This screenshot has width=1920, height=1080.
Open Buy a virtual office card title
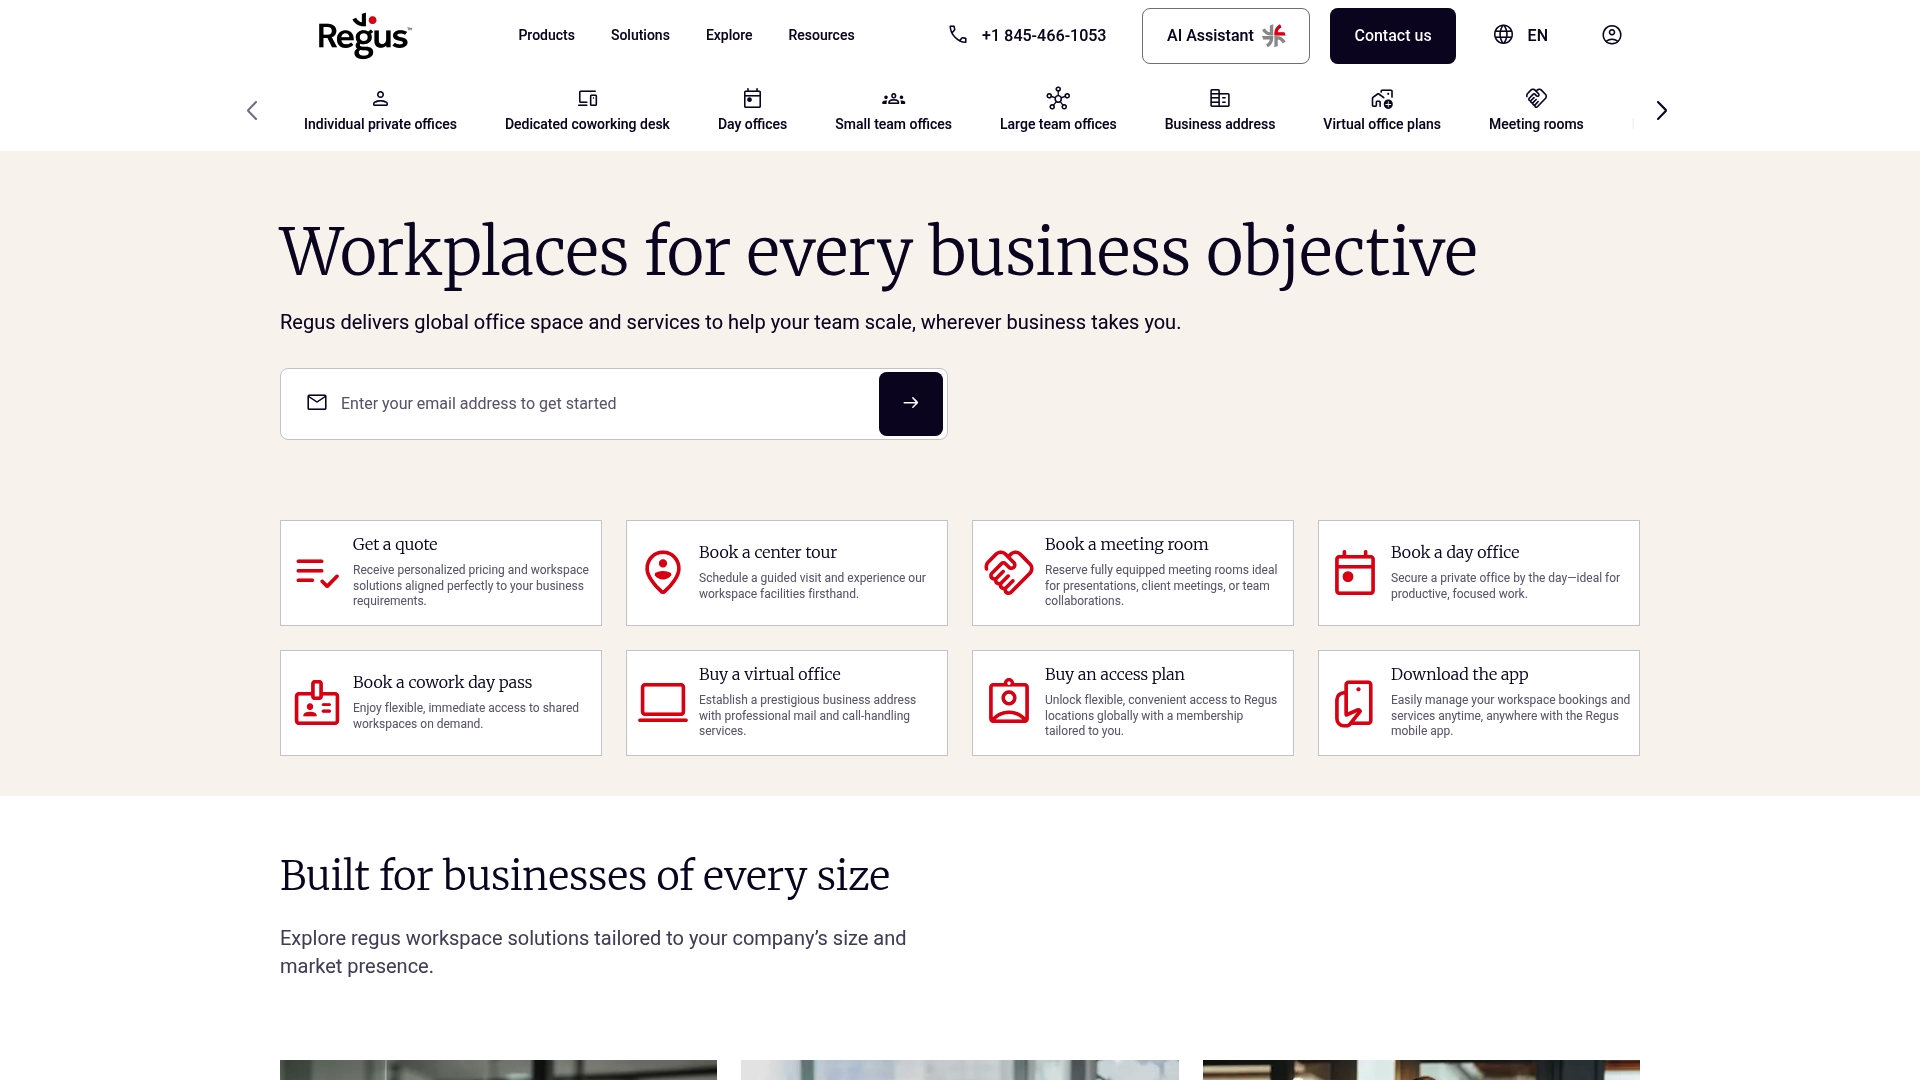(770, 674)
